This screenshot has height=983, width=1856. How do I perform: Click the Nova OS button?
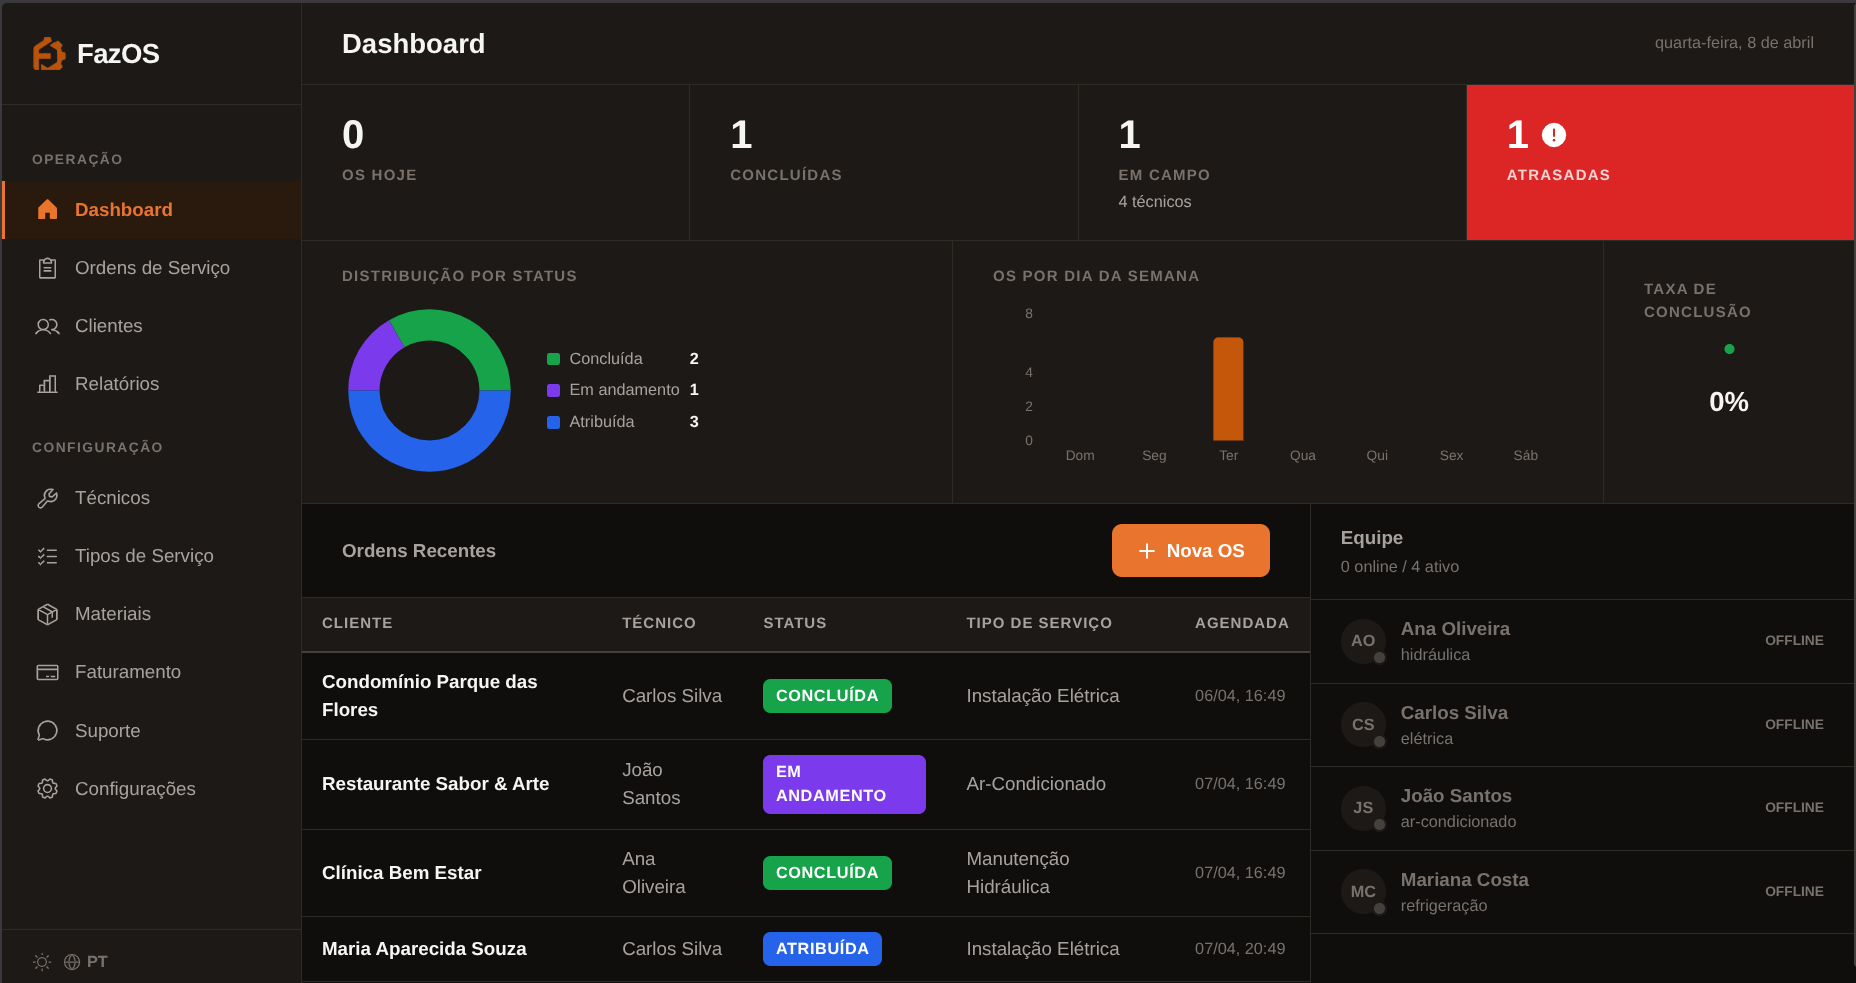tap(1190, 550)
